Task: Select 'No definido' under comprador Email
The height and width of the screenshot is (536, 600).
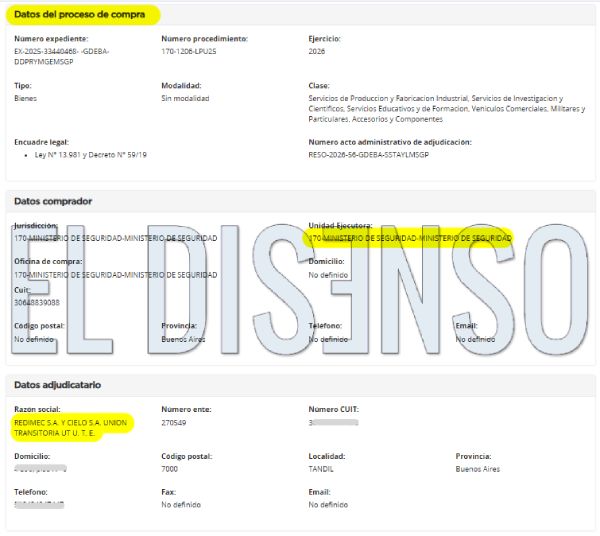Action: tap(475, 339)
